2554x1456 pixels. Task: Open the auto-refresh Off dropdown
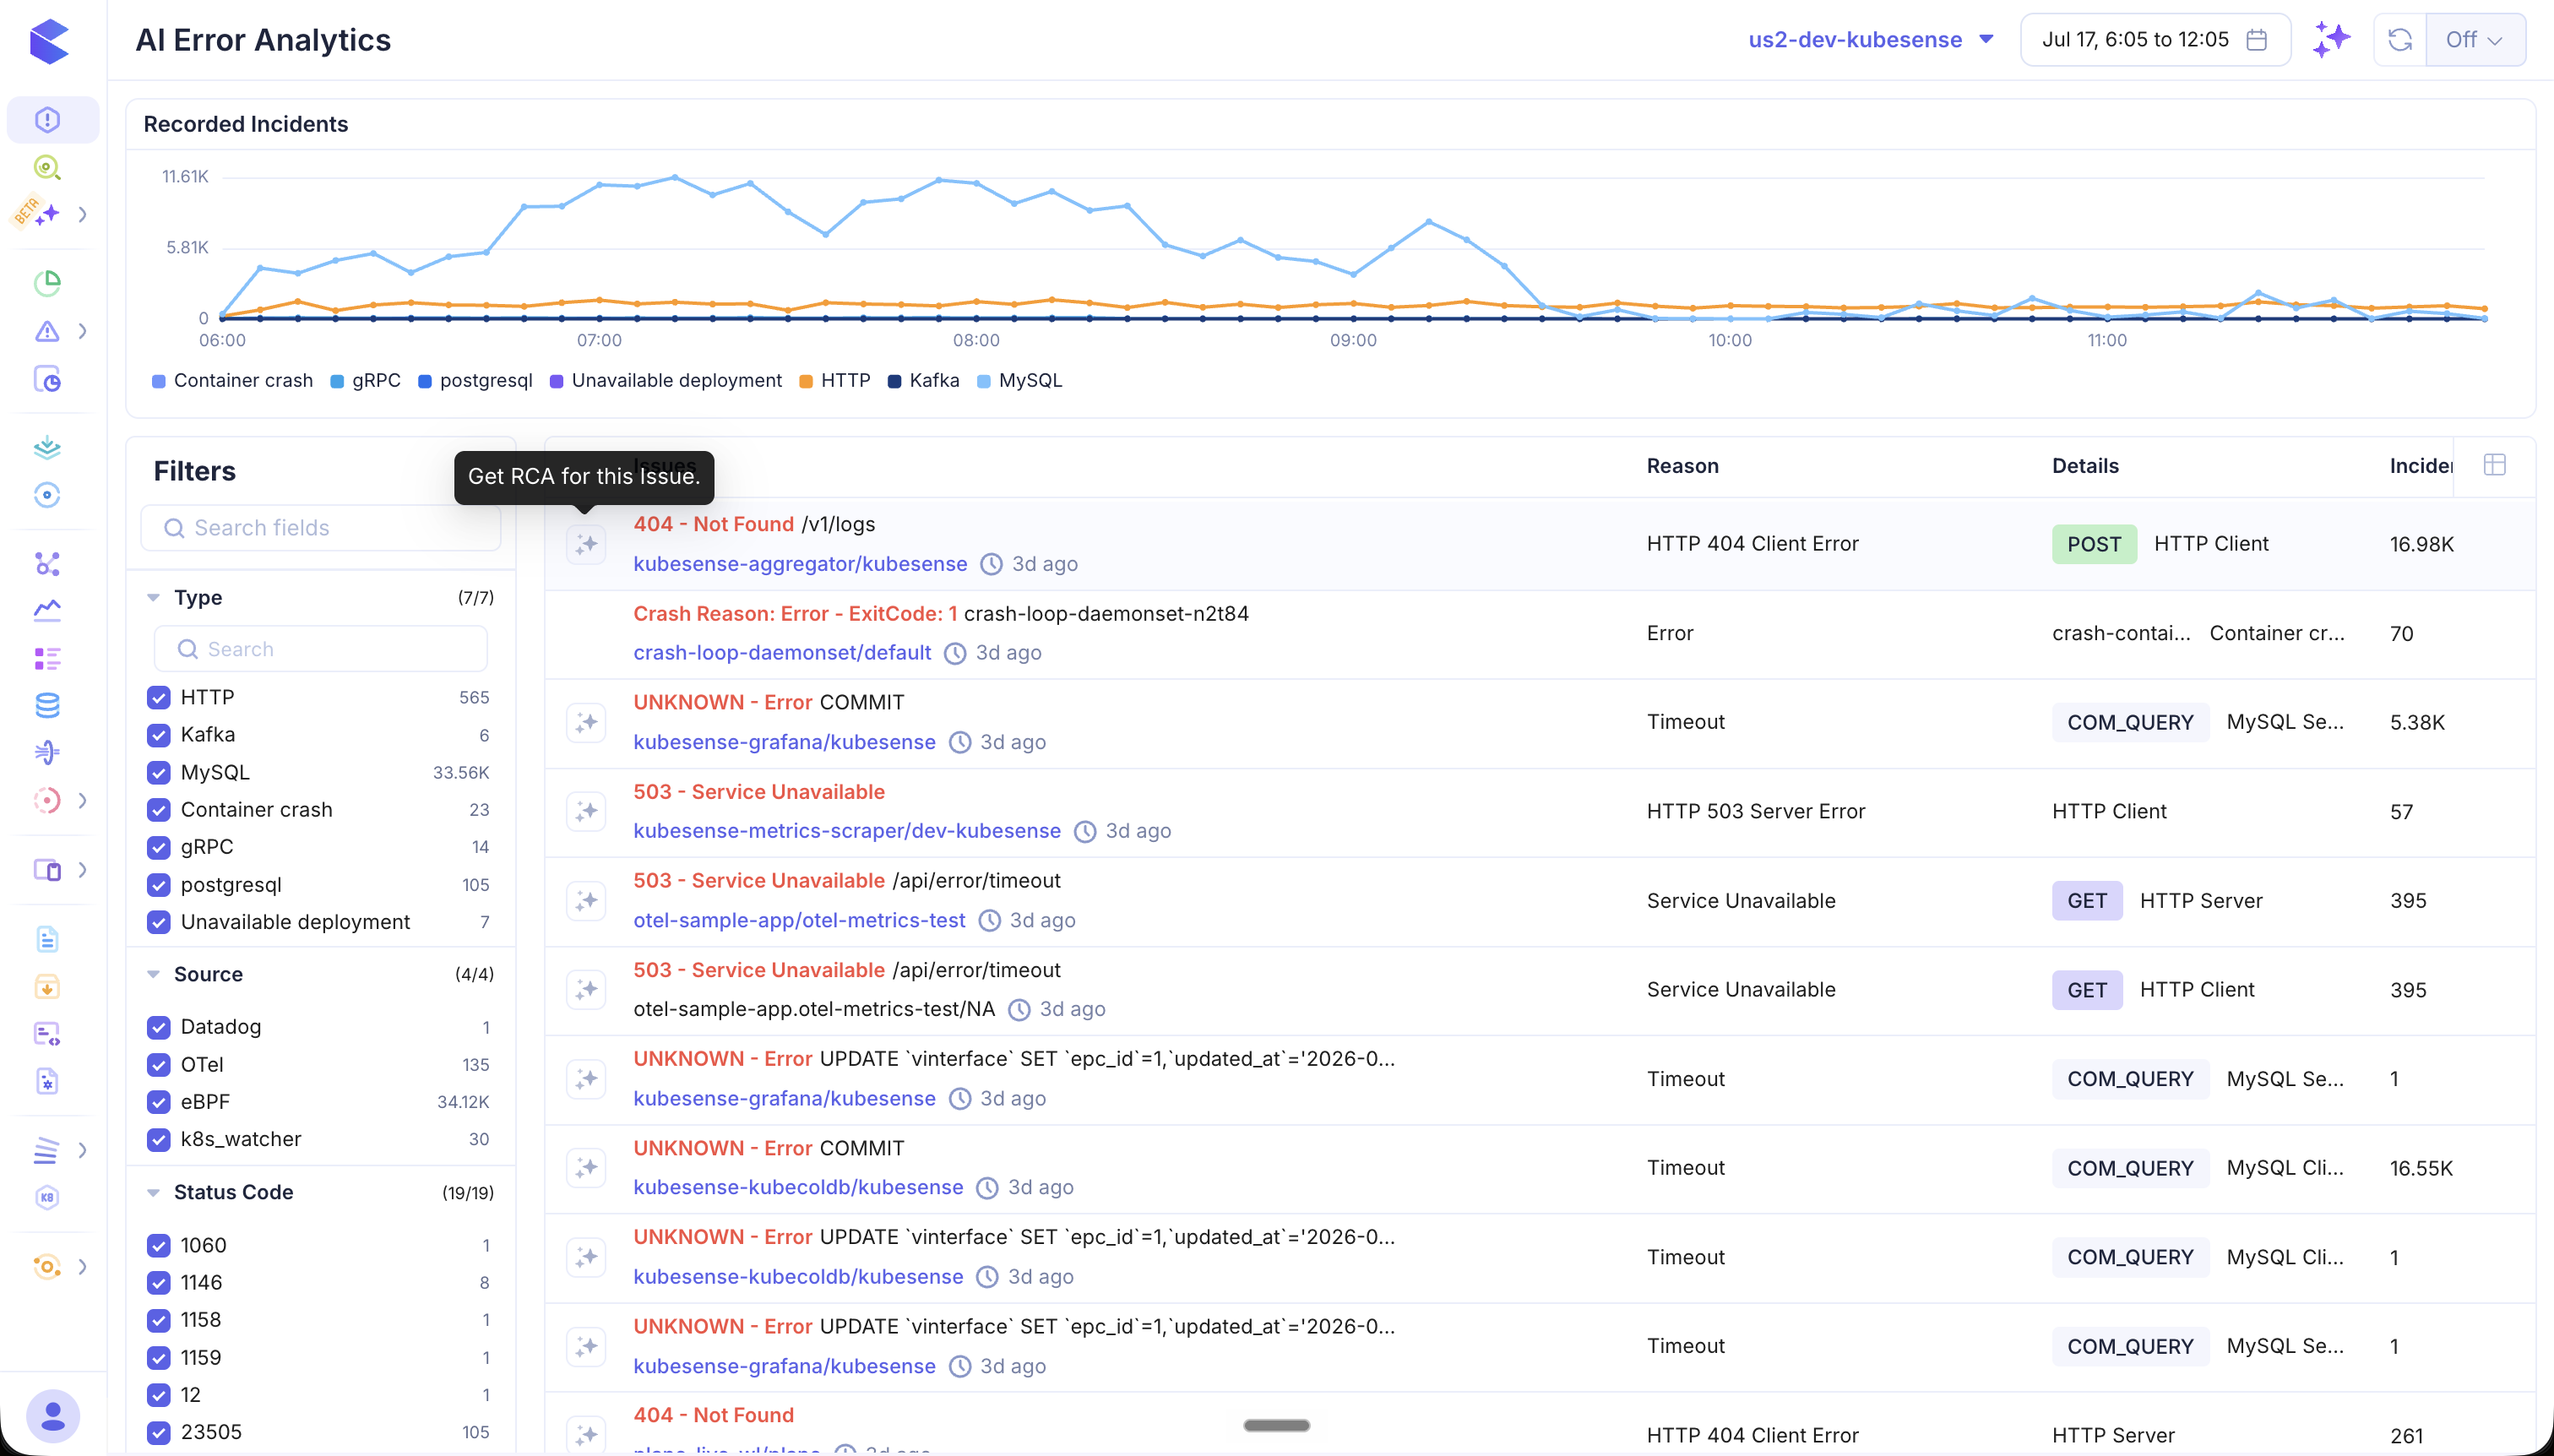tap(2475, 40)
